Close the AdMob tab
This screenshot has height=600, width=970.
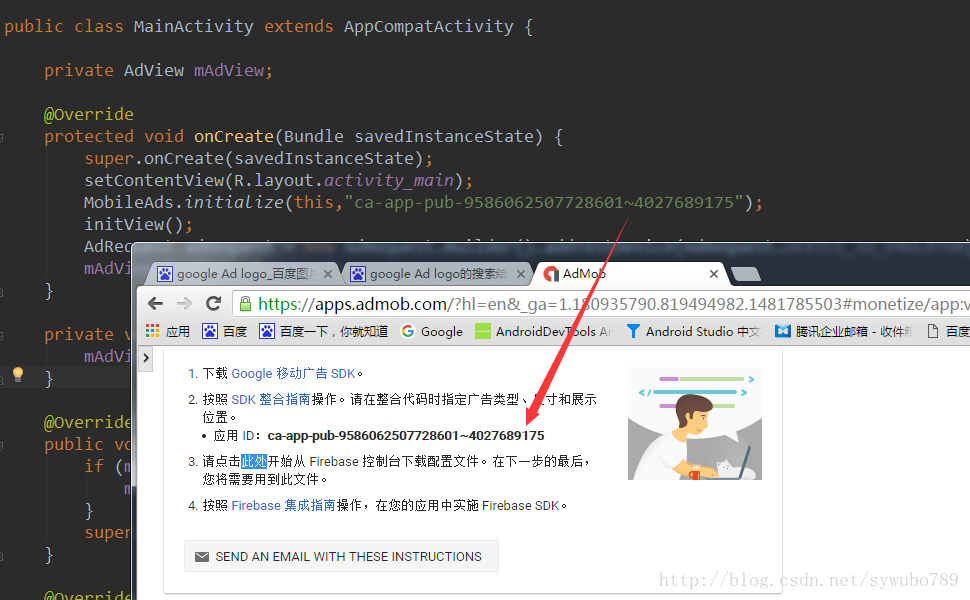[714, 274]
